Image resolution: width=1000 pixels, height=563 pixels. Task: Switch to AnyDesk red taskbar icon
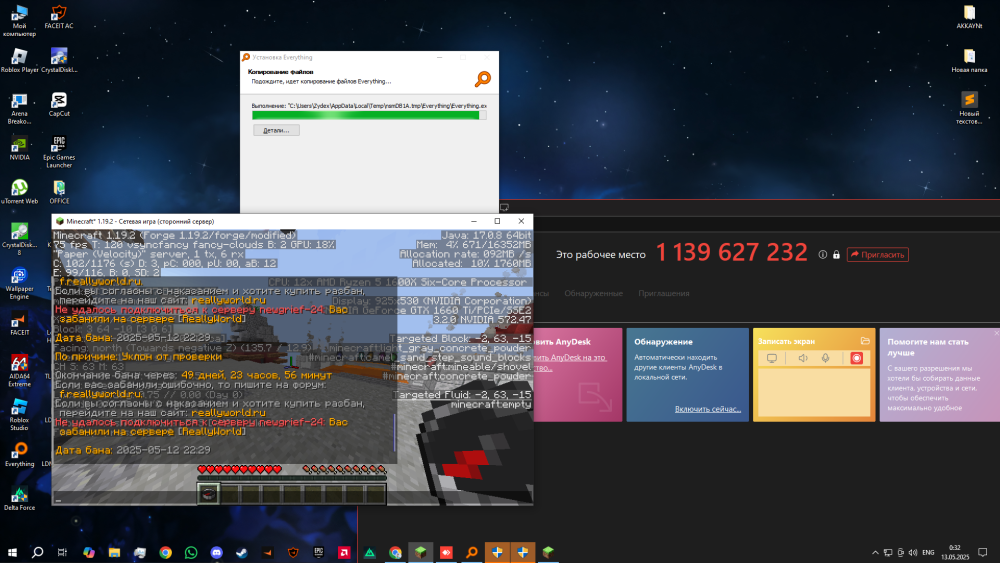(x=446, y=552)
